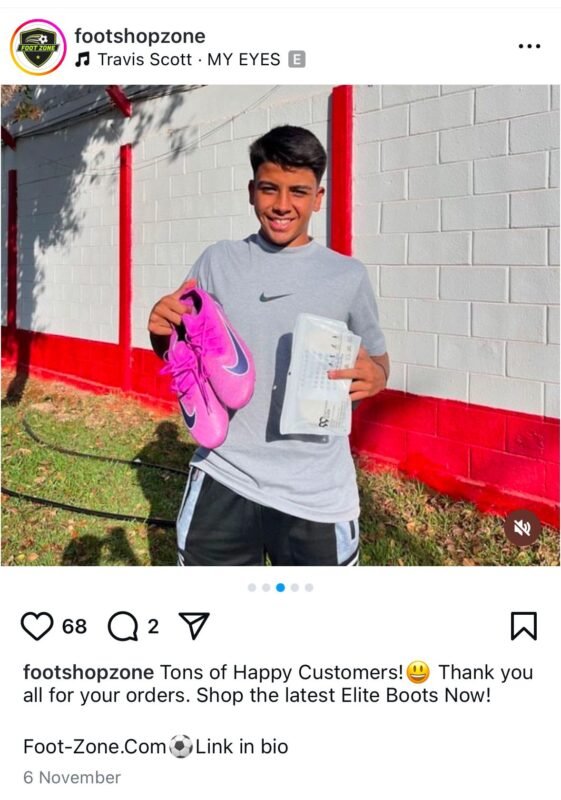Open the three-dot more options menu
This screenshot has width=561, height=800.
(529, 46)
